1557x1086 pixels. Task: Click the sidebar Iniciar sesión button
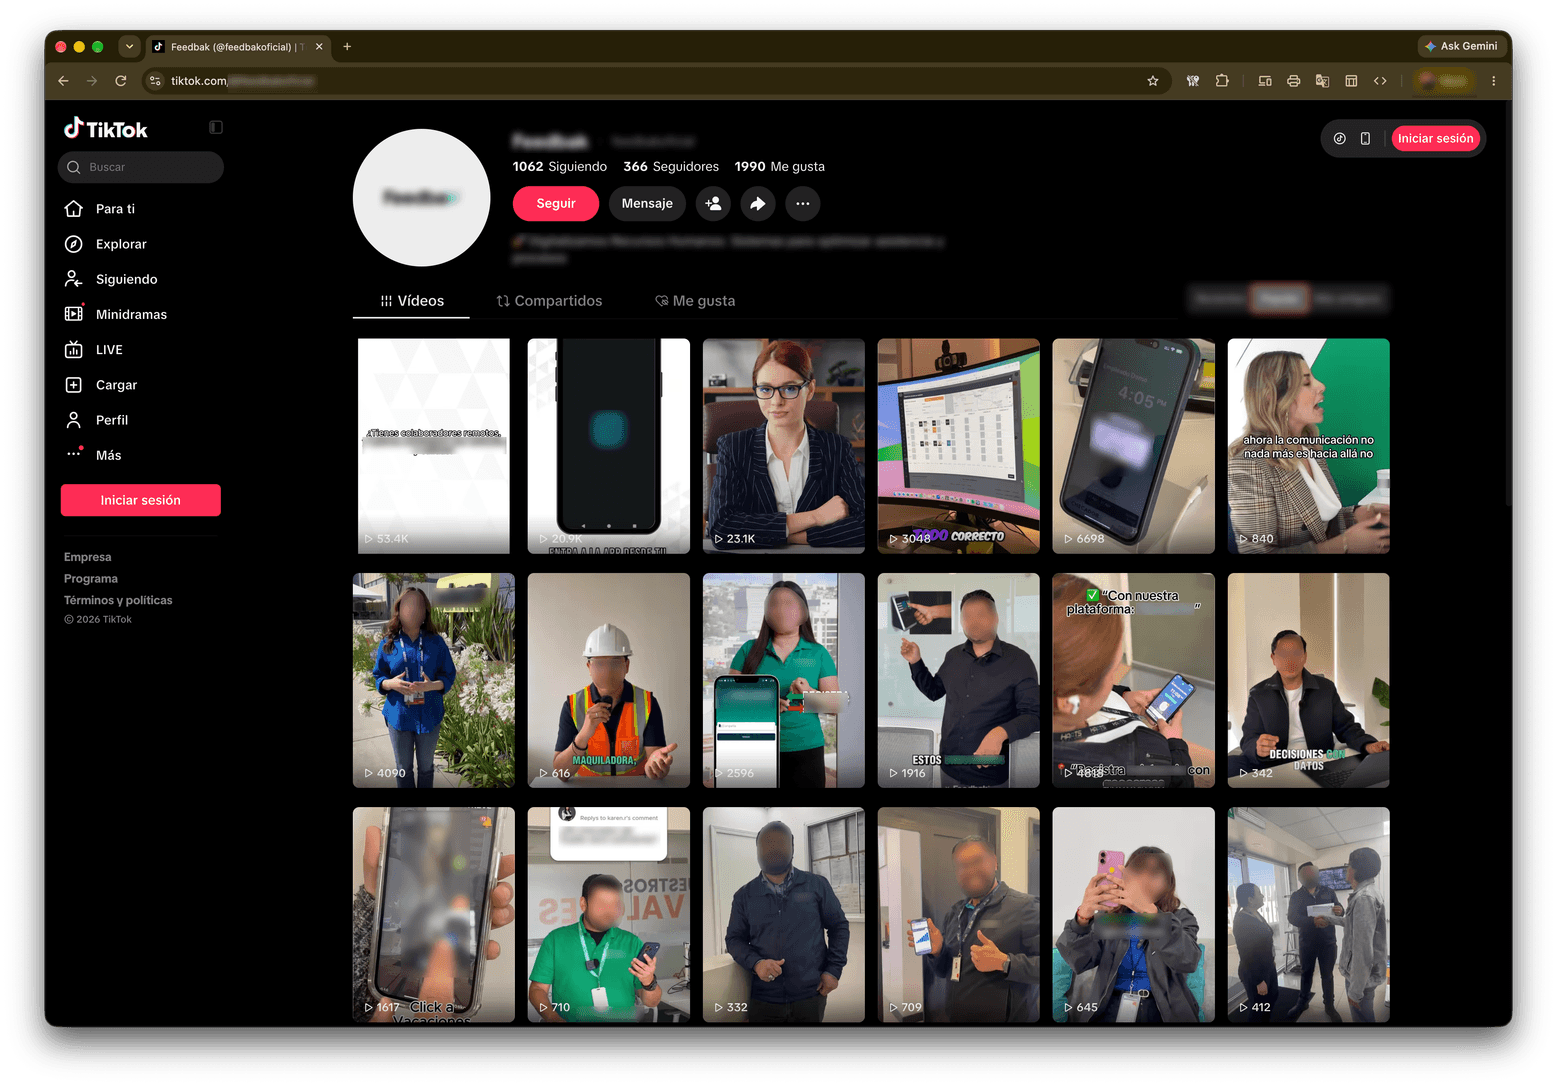point(141,500)
